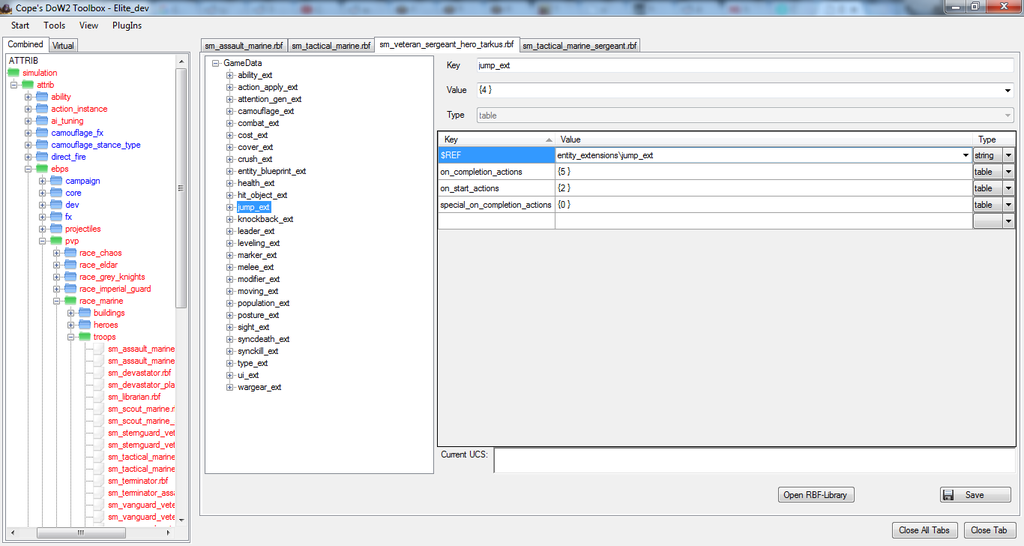Click the campaign folder icon
Image resolution: width=1024 pixels, height=546 pixels.
coord(56,181)
